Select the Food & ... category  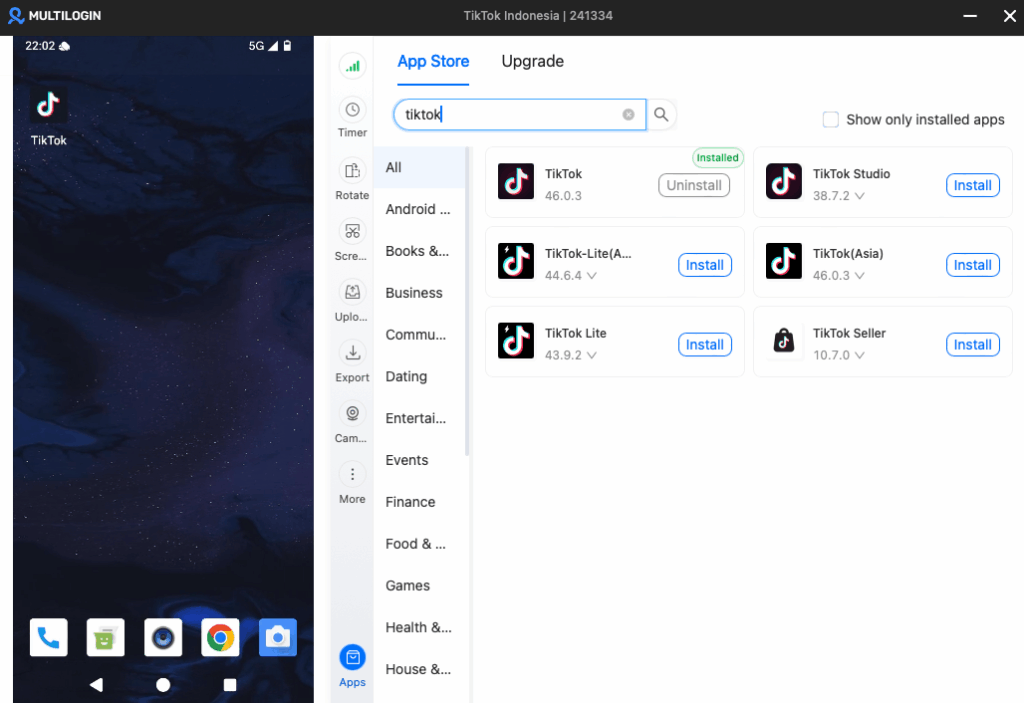(x=419, y=544)
